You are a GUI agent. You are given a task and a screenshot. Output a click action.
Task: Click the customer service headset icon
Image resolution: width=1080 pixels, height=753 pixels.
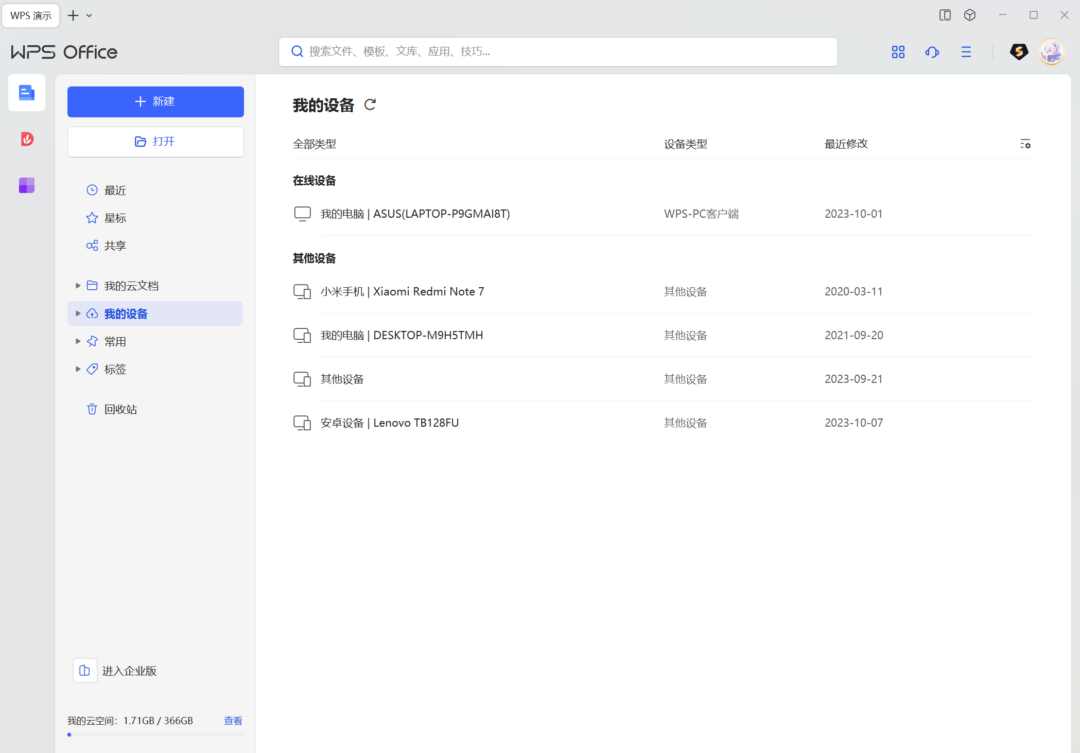932,52
